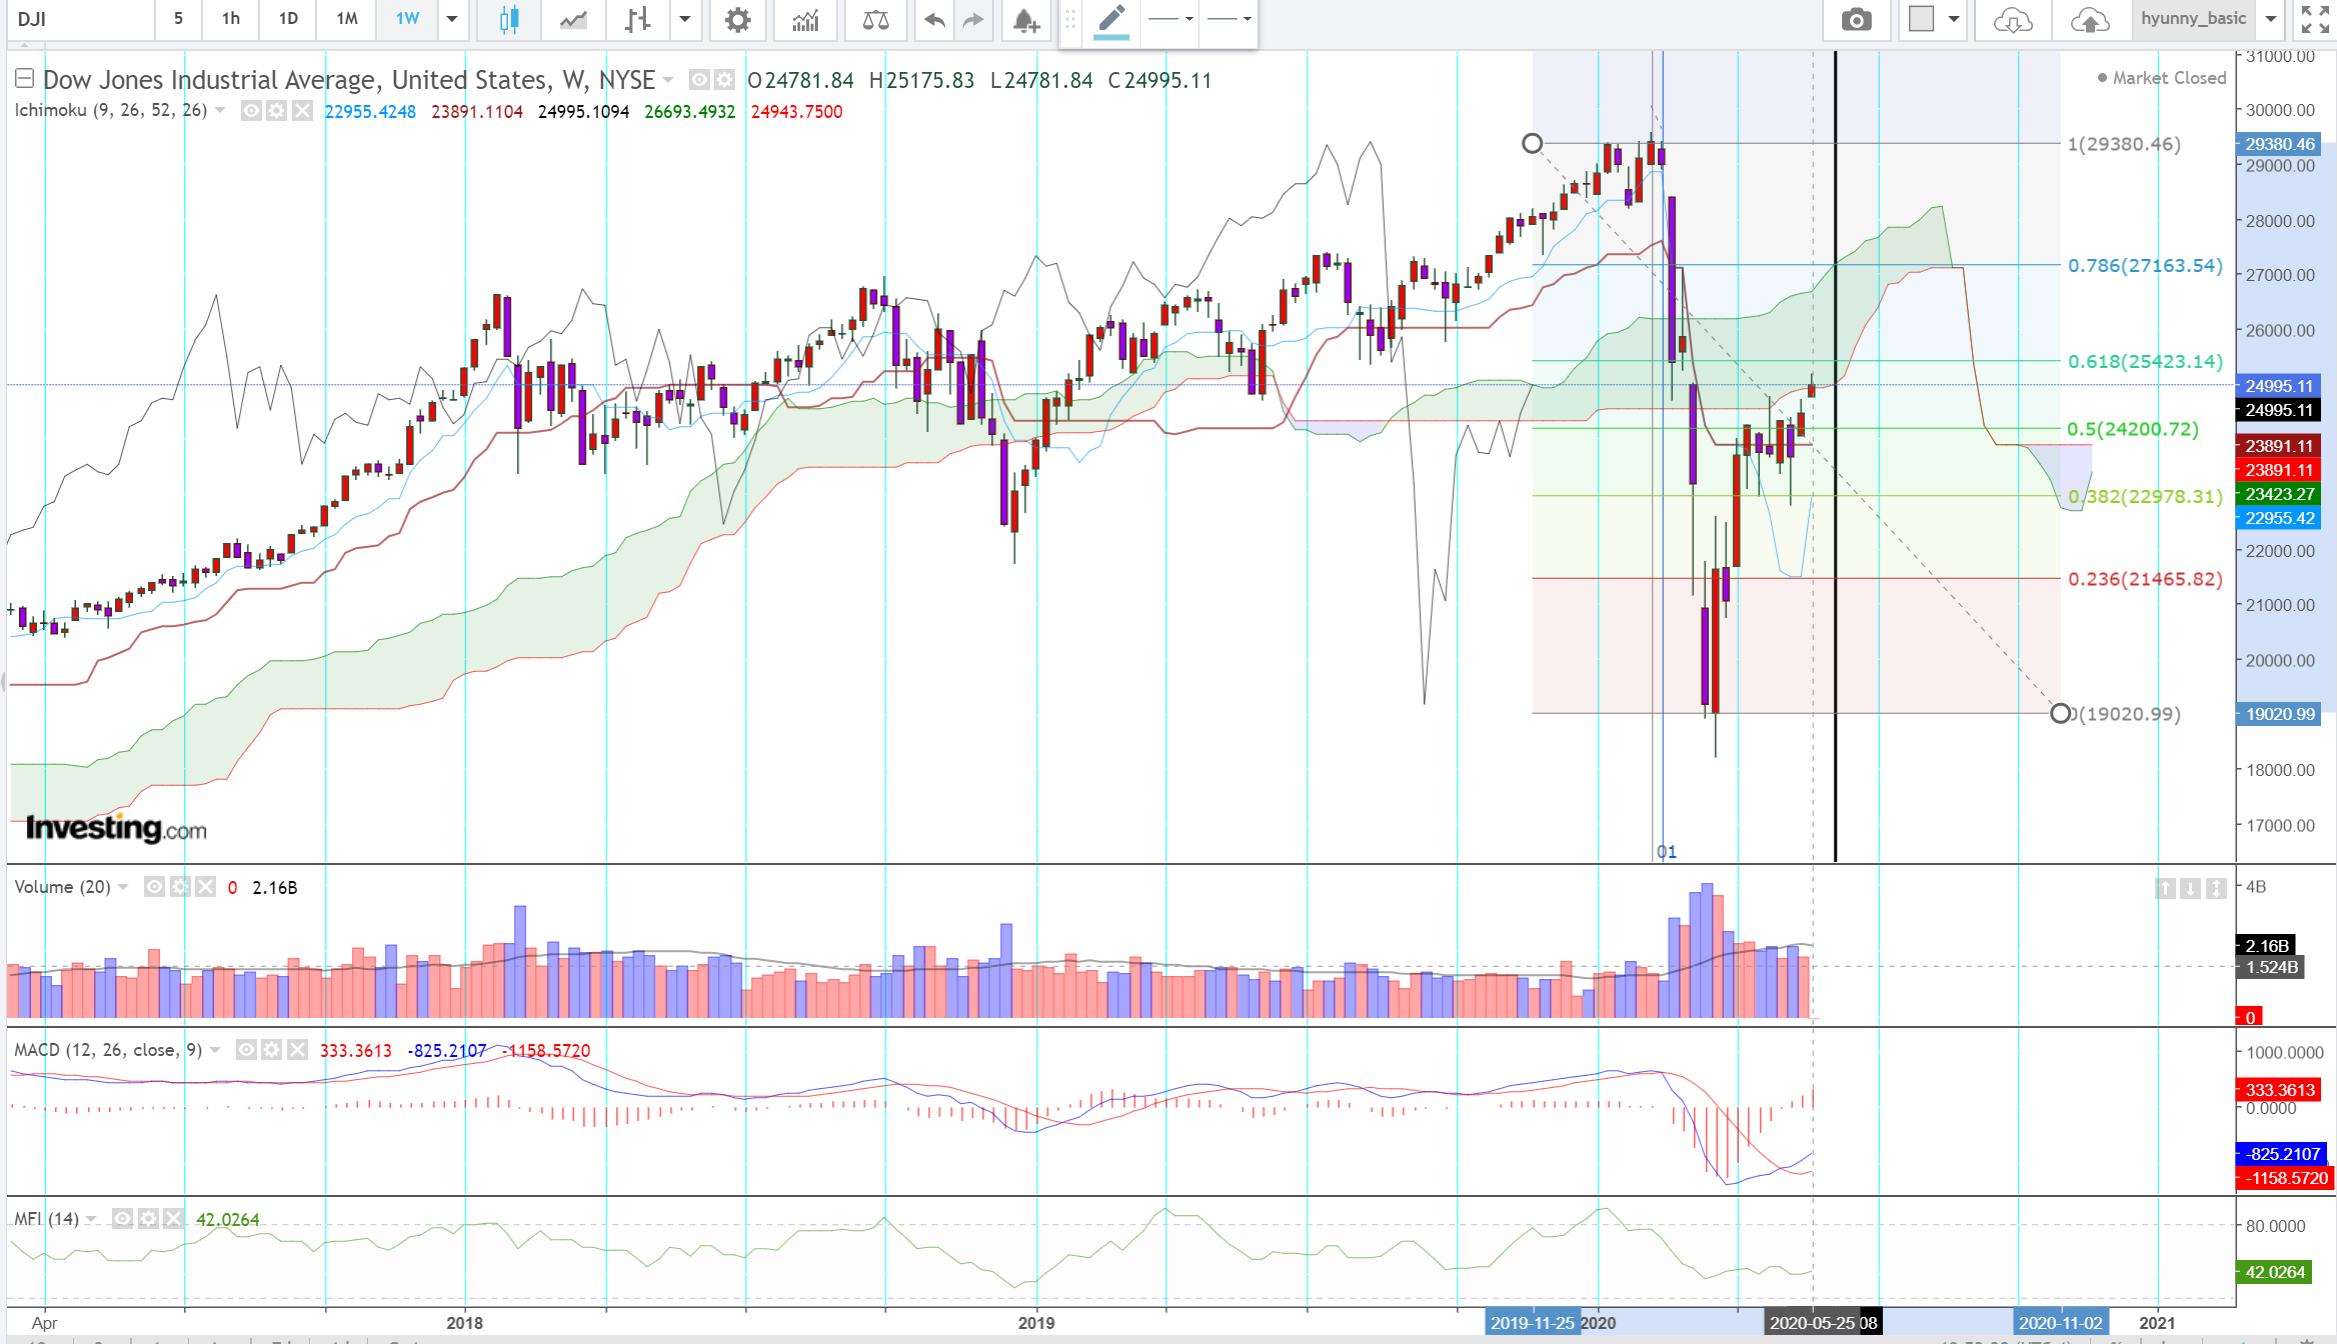Viewport: 2337px width, 1344px height.
Task: Remove the MFI indicator
Action: 173,1219
